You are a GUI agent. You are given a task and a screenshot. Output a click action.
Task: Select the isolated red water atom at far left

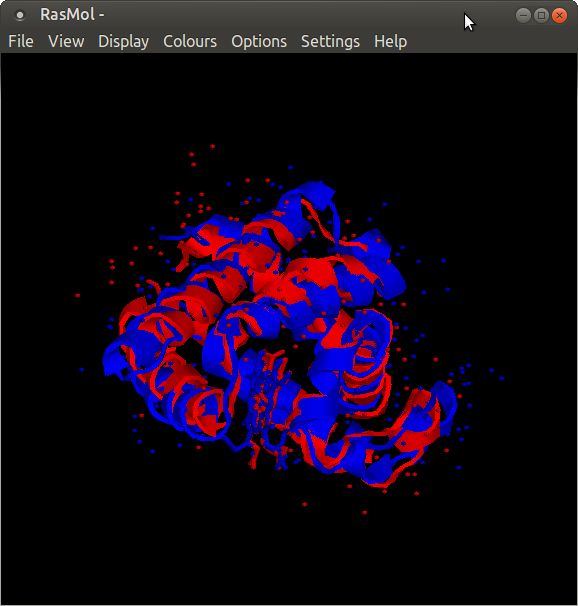[78, 295]
